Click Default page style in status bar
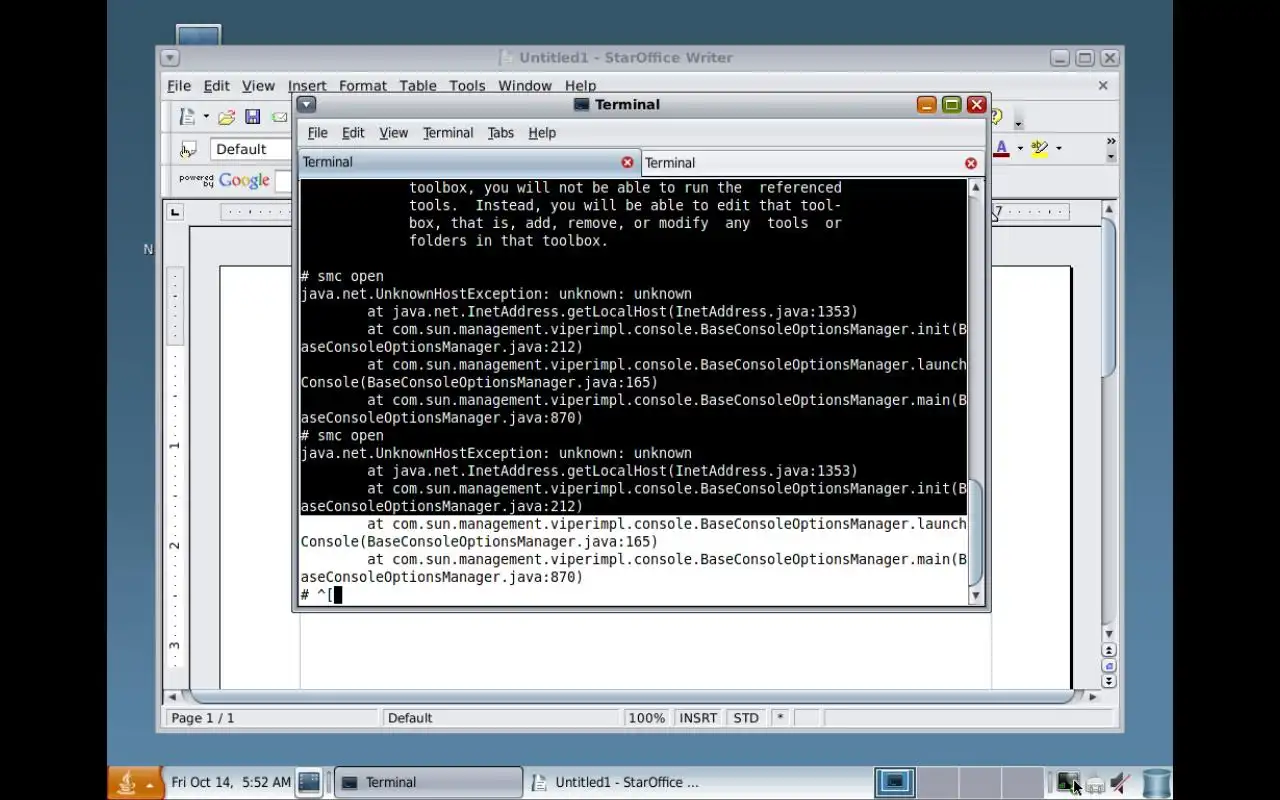1280x800 pixels. pos(500,718)
